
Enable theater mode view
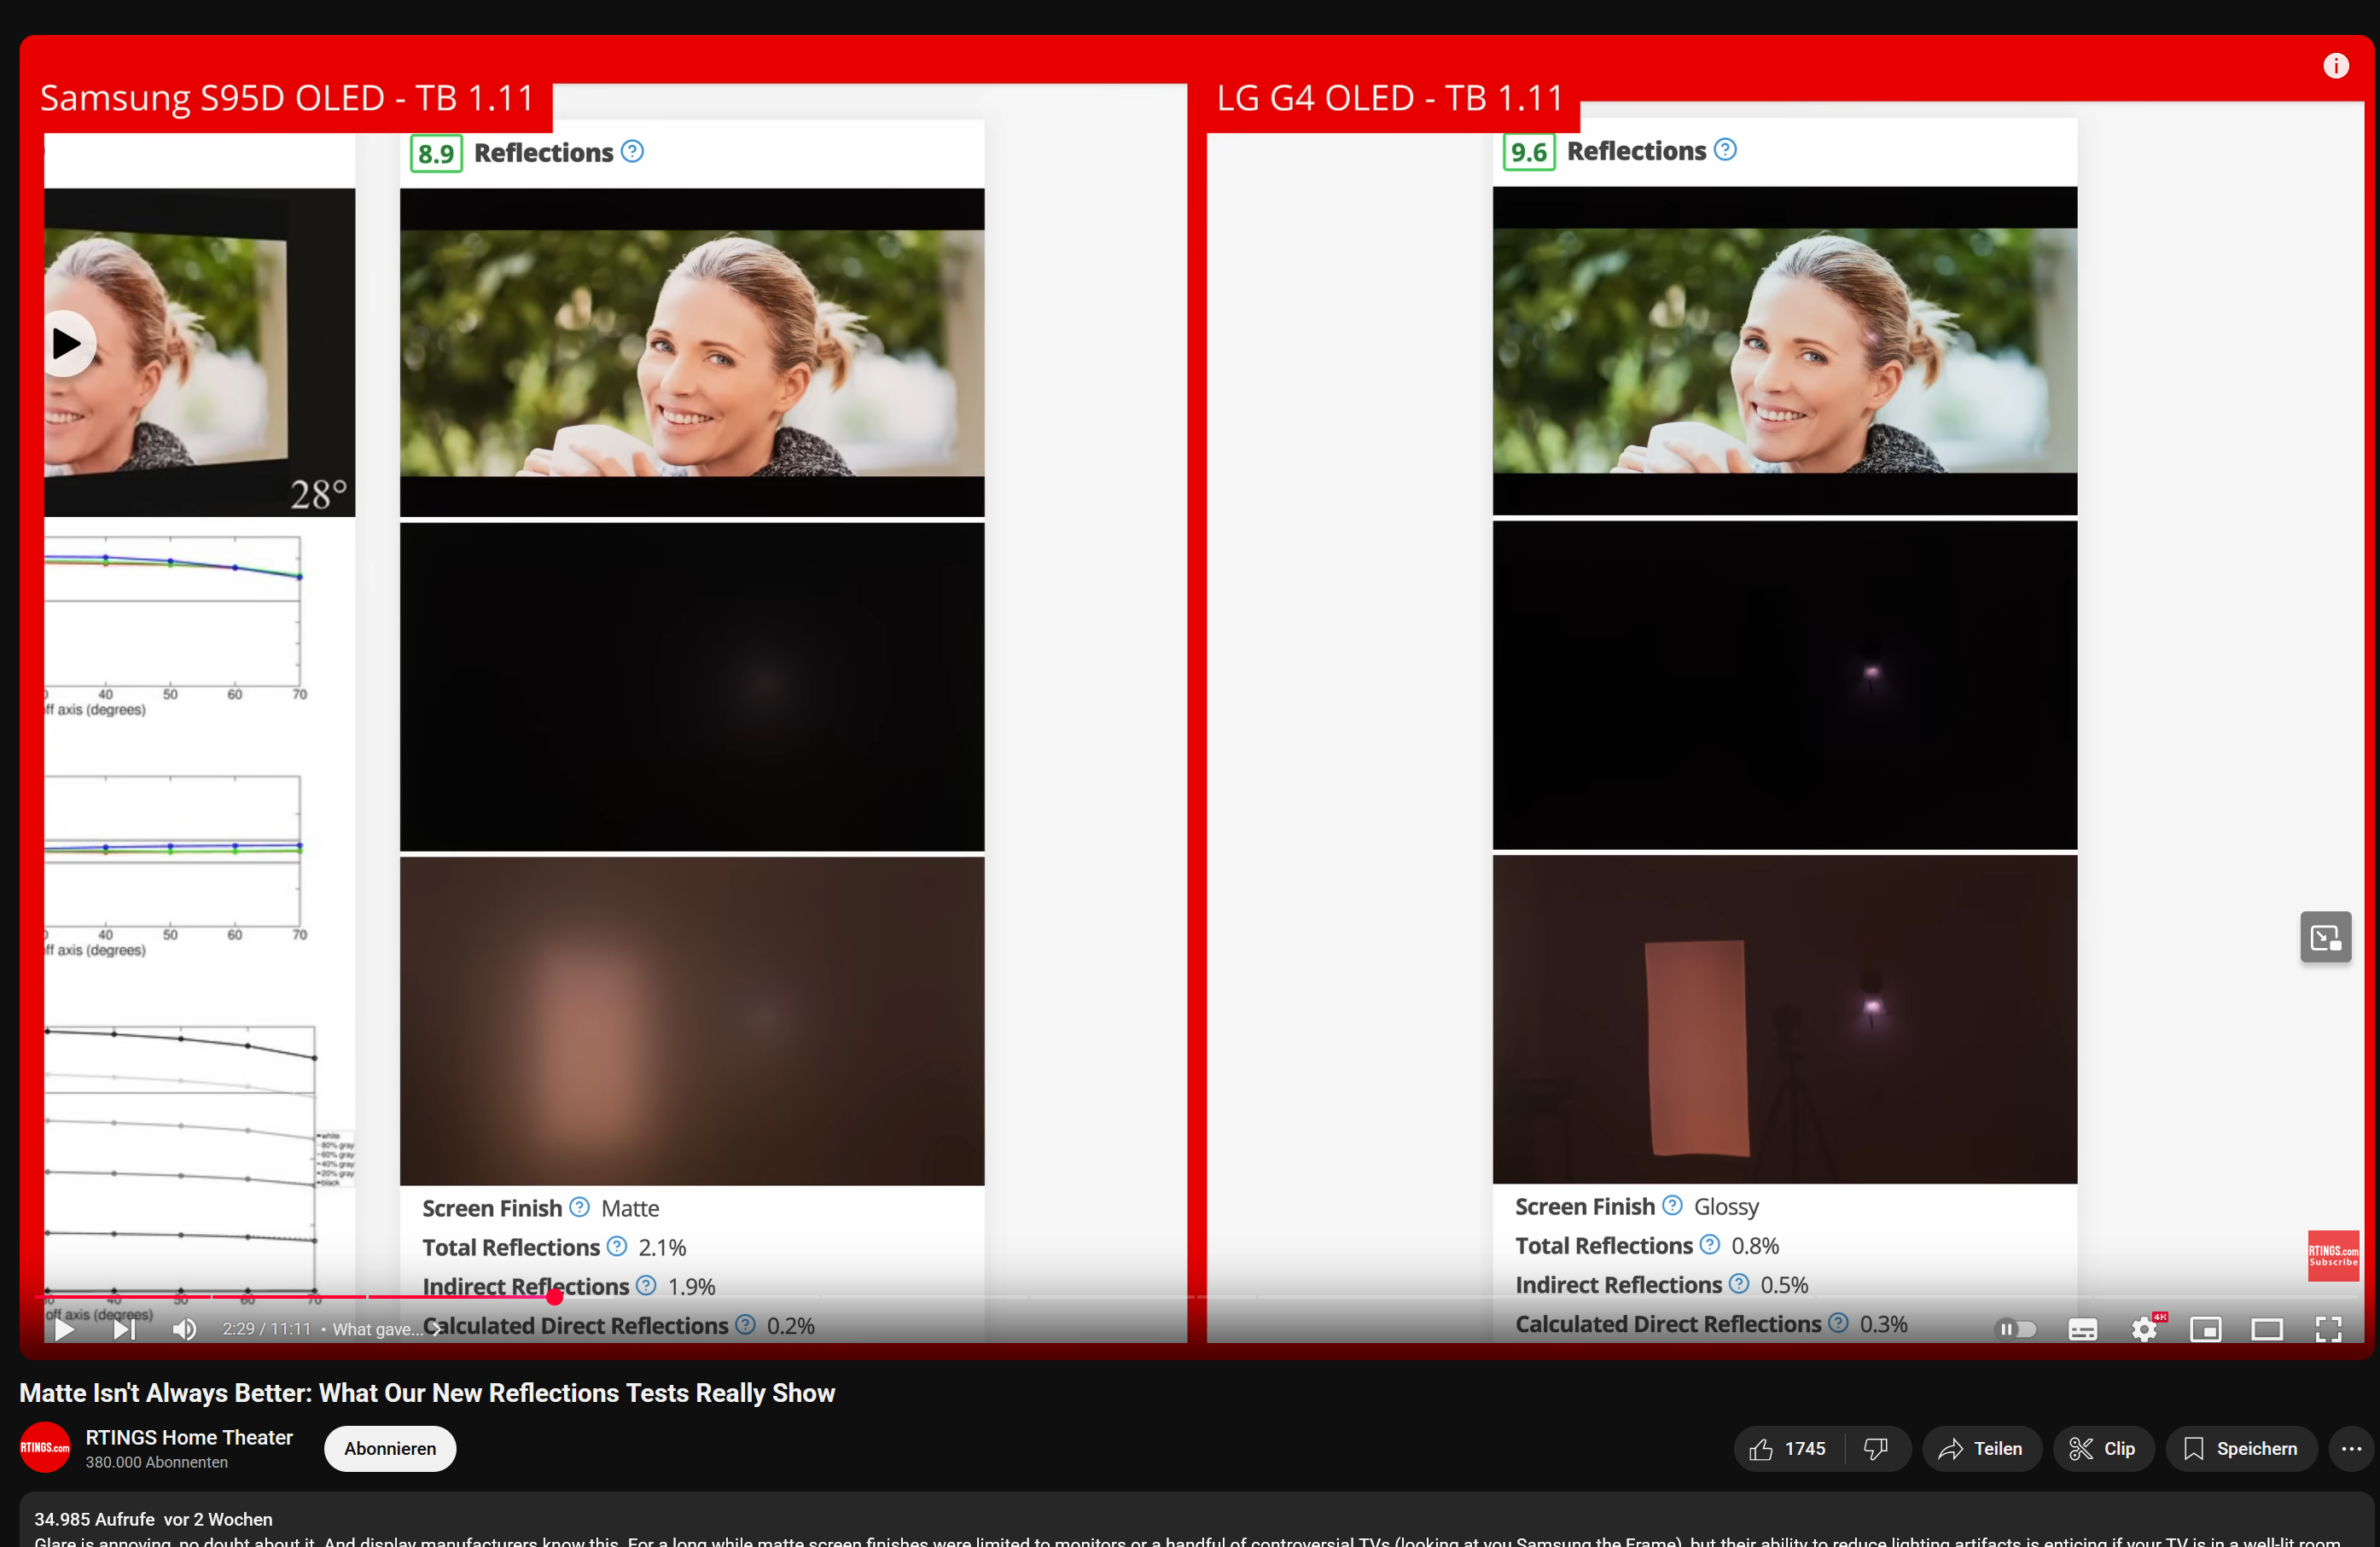tap(2266, 1329)
